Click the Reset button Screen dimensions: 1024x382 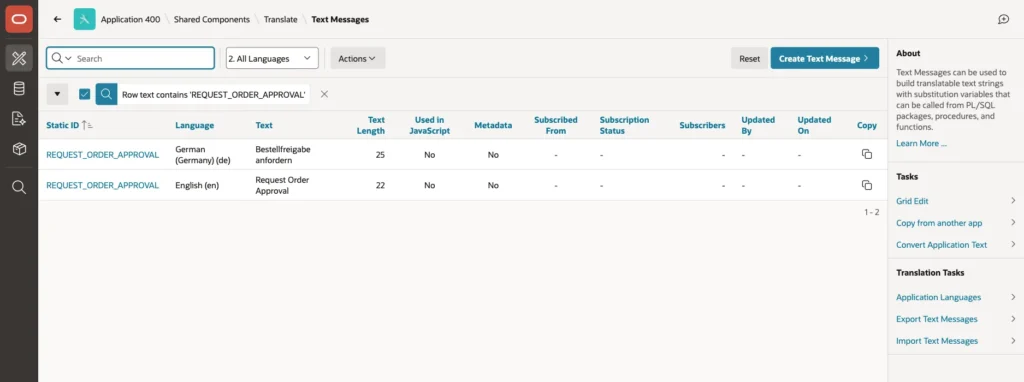pos(749,58)
